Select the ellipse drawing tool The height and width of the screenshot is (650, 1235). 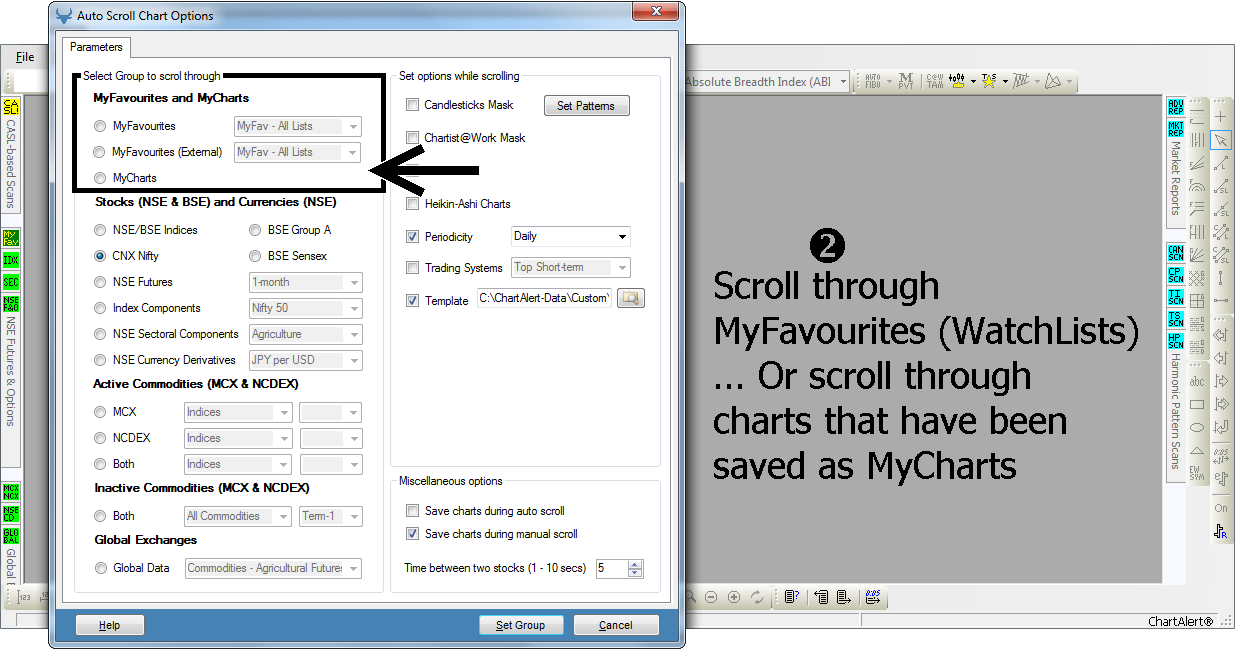[x=1197, y=428]
